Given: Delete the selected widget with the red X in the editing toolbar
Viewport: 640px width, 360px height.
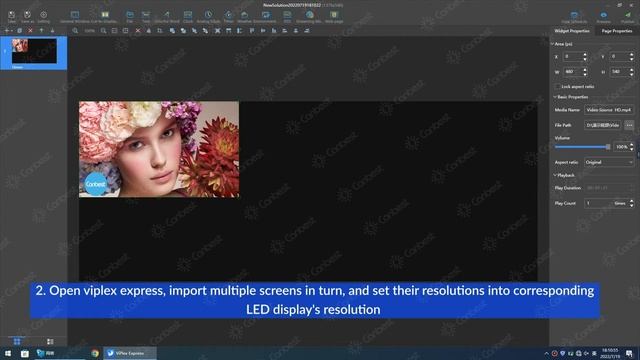Looking at the screenshot, I should pos(138,31).
